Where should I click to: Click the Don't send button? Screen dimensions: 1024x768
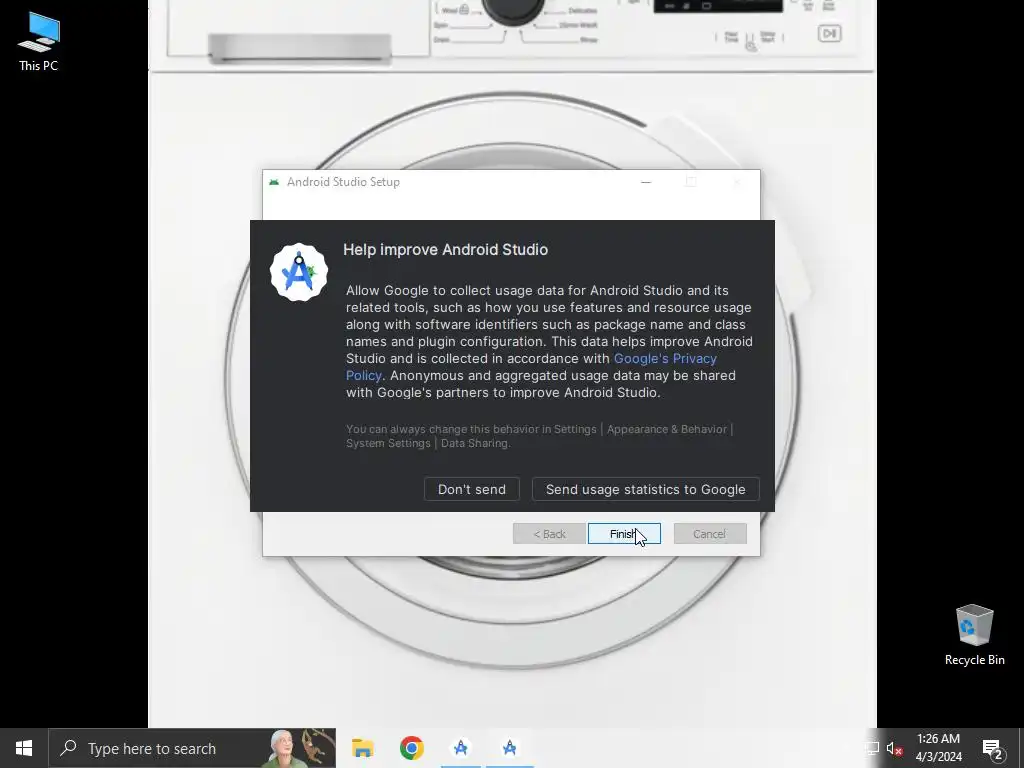[x=472, y=489]
